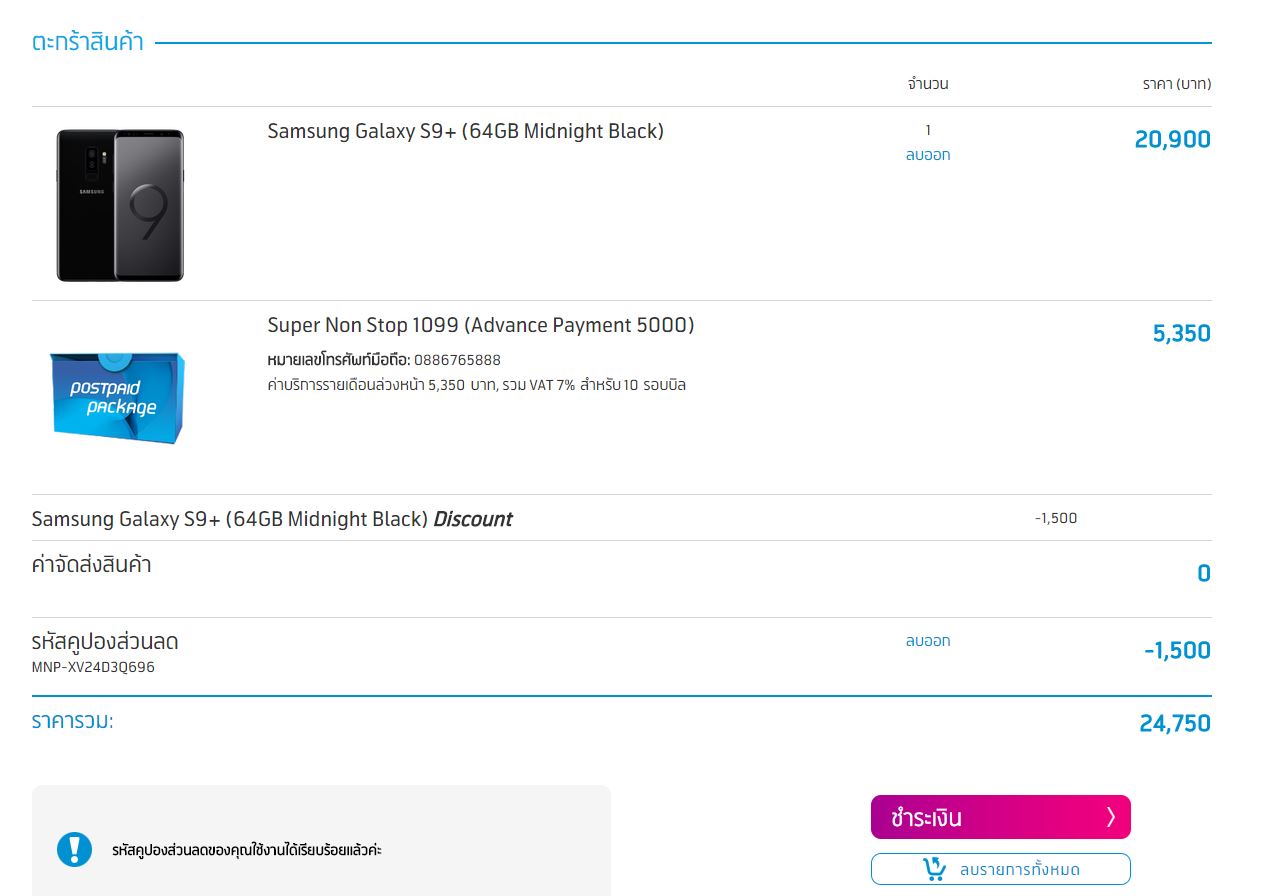Click ลบรายการทั้งหมด clear cart button
The width and height of the screenshot is (1265, 896).
point(1000,869)
